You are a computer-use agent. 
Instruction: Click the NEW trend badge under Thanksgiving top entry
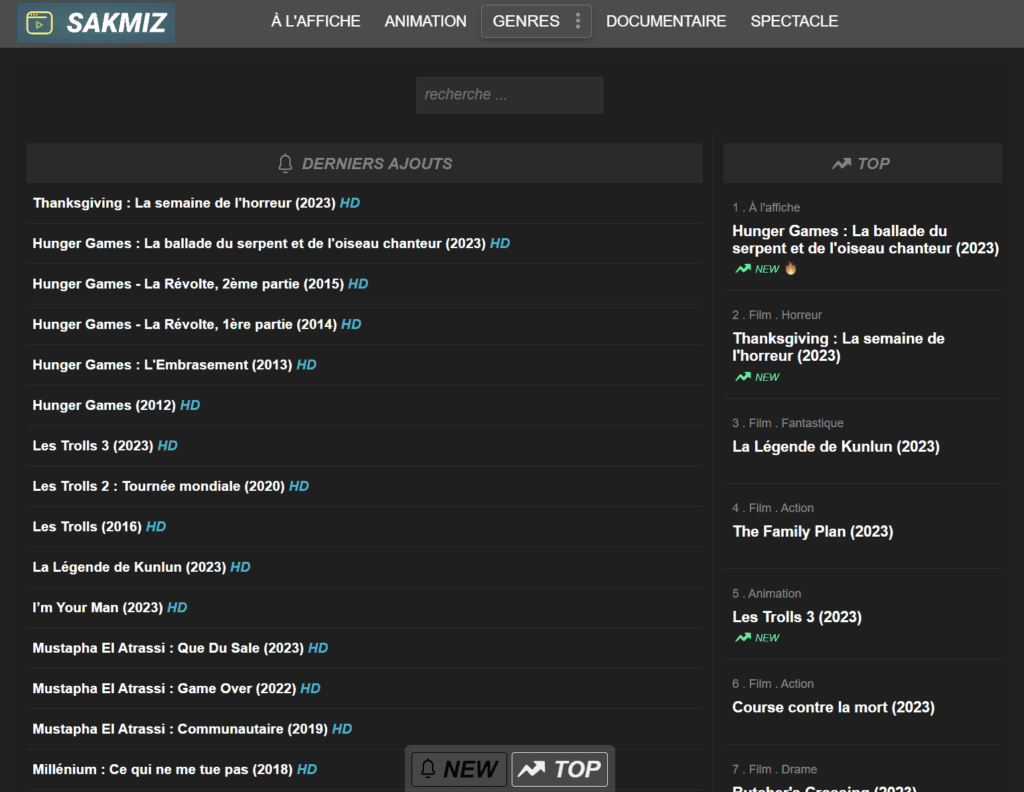coord(757,377)
